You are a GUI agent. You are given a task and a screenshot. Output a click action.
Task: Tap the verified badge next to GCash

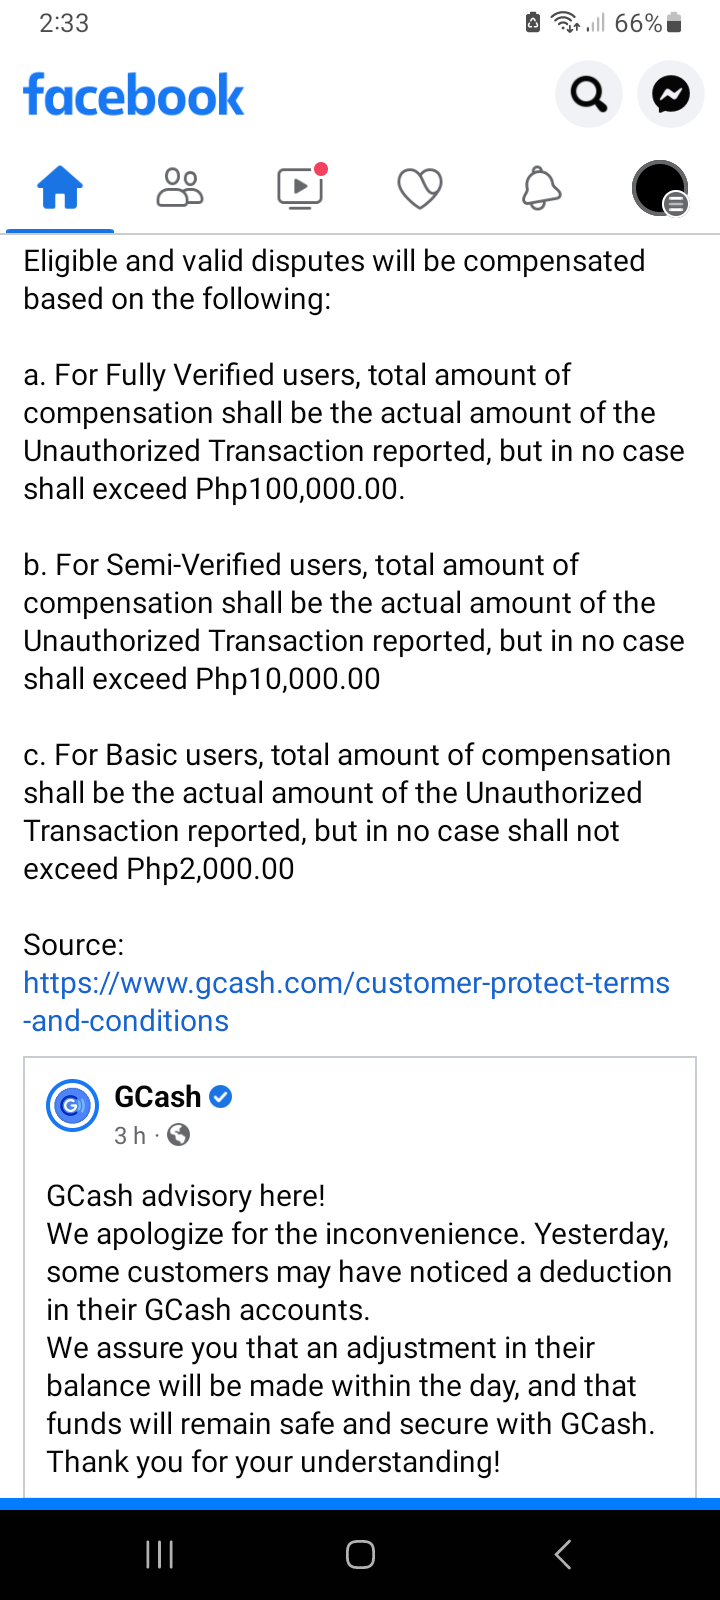coord(221,1097)
